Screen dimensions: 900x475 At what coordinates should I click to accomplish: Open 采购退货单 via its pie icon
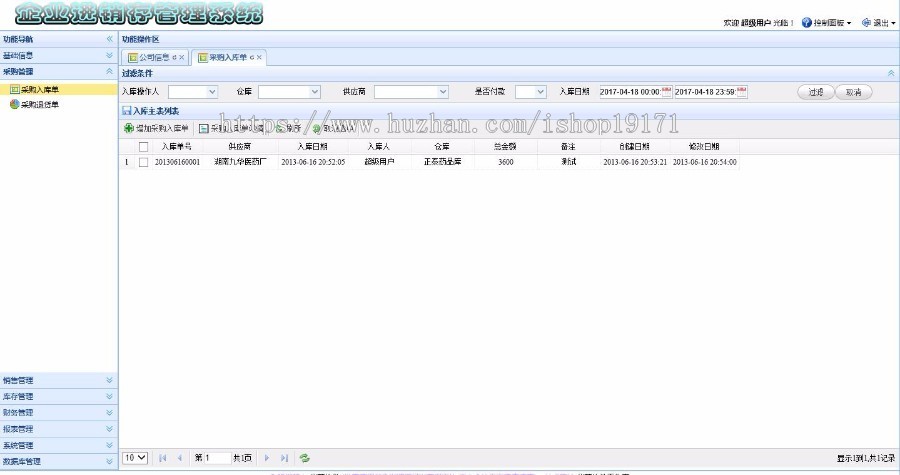coord(14,104)
